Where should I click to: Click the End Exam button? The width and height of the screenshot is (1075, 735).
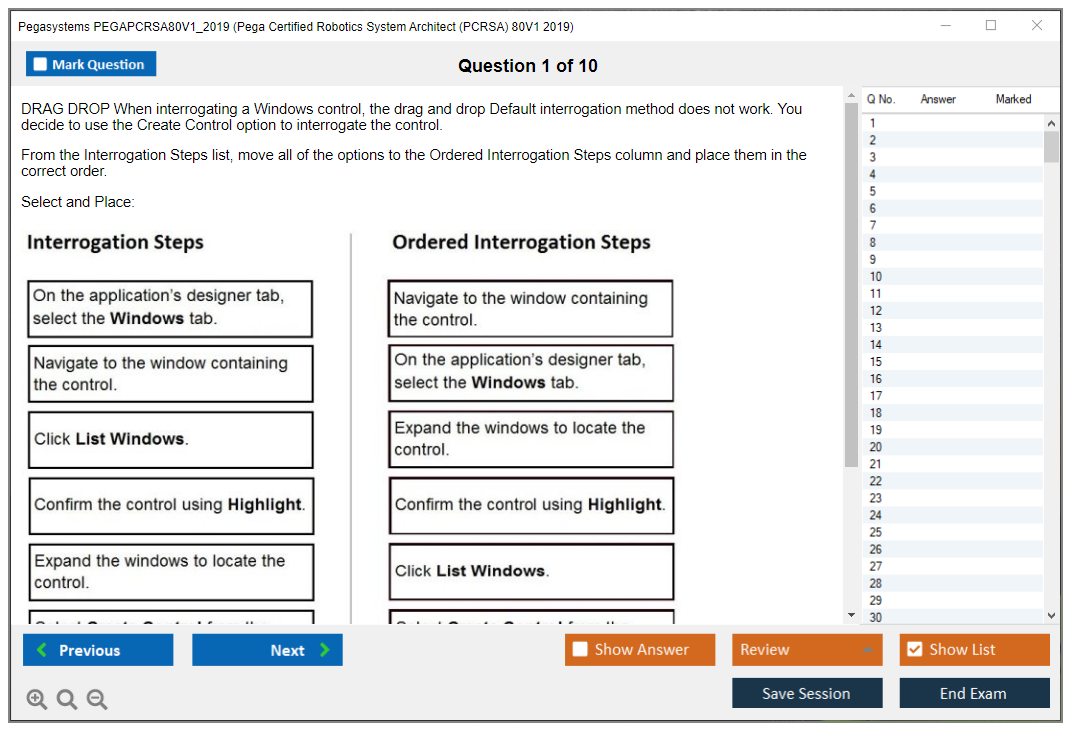973,693
